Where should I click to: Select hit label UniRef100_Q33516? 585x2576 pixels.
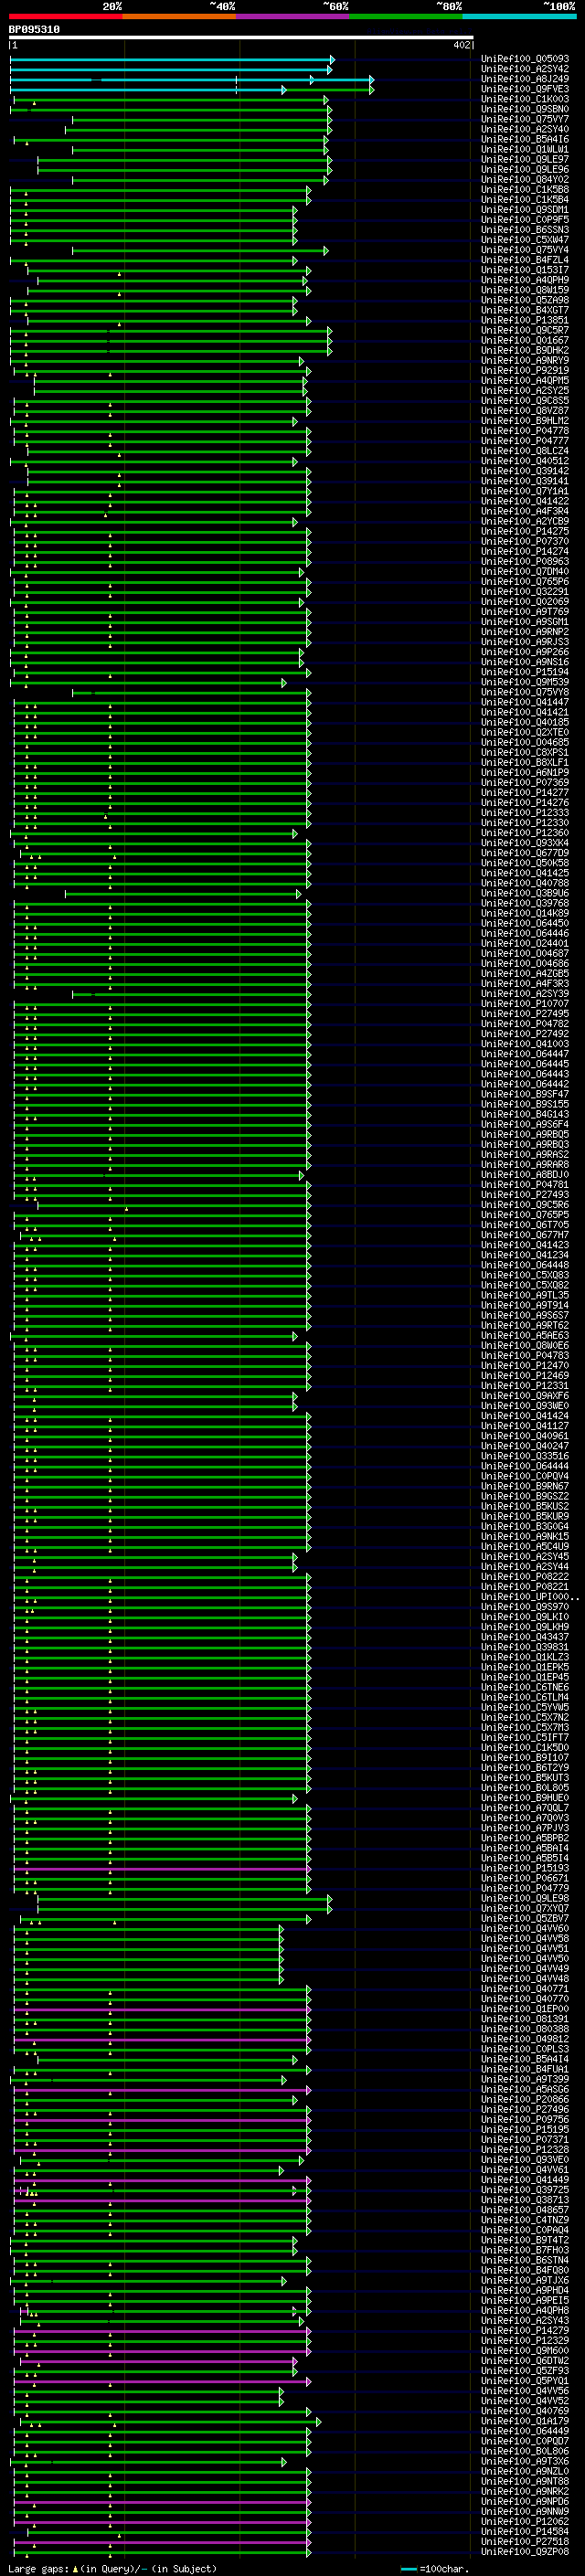(x=525, y=1456)
